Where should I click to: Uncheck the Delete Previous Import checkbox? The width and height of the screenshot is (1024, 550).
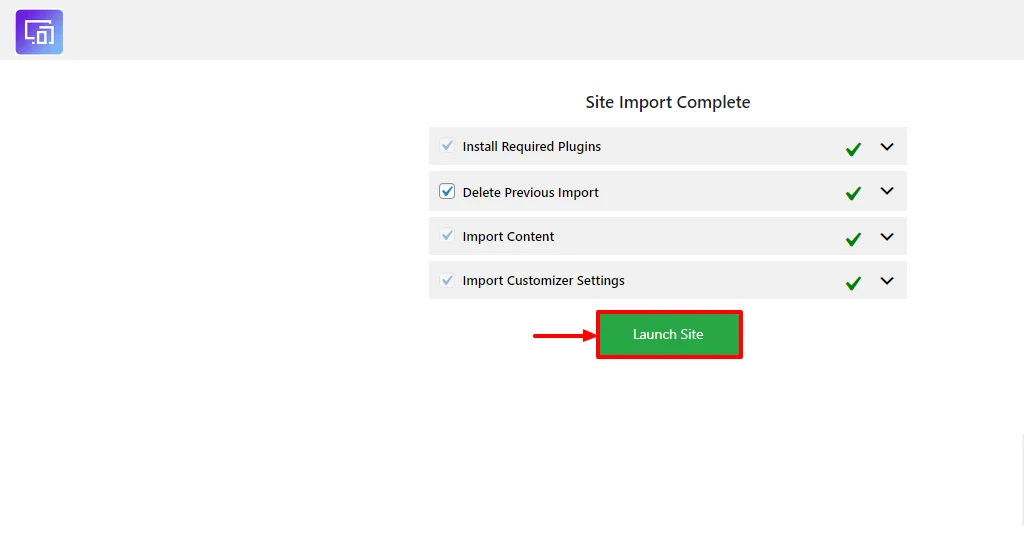click(x=447, y=191)
